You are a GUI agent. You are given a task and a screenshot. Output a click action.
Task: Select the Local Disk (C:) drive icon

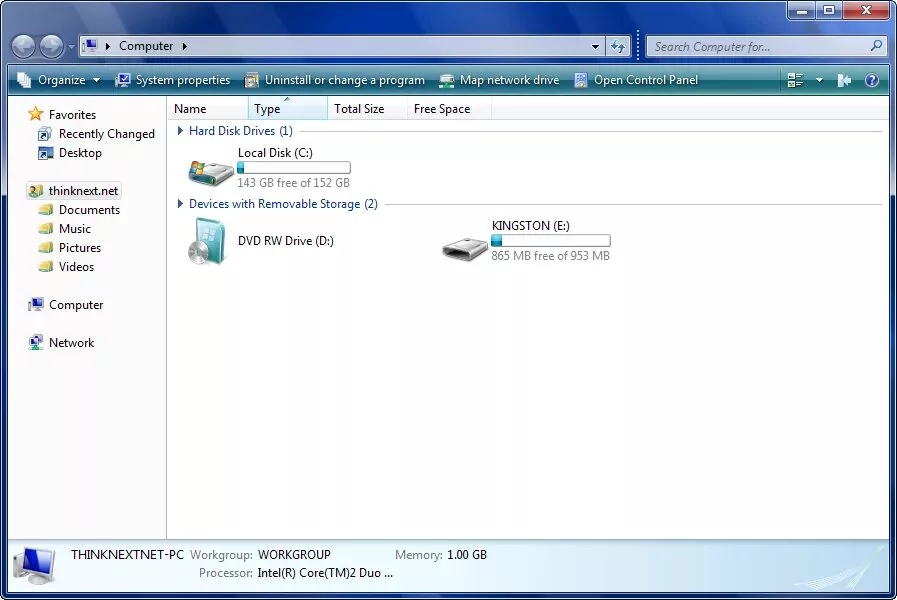(x=210, y=170)
